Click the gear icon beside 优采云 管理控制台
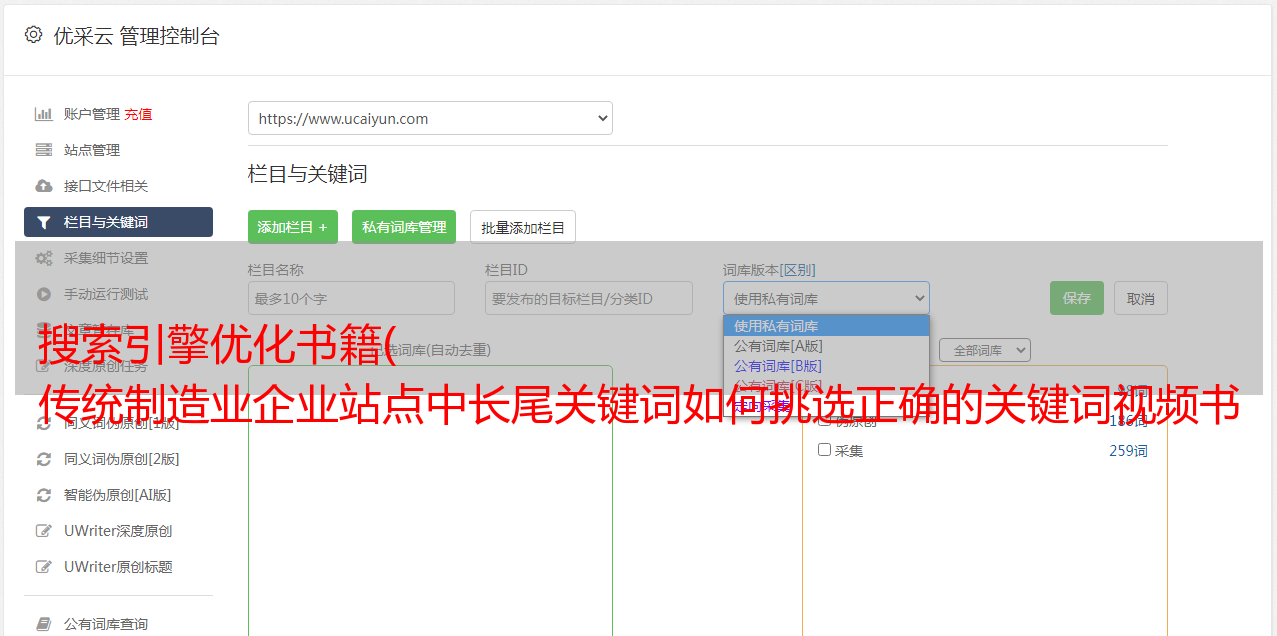This screenshot has height=636, width=1277. pyautogui.click(x=33, y=35)
